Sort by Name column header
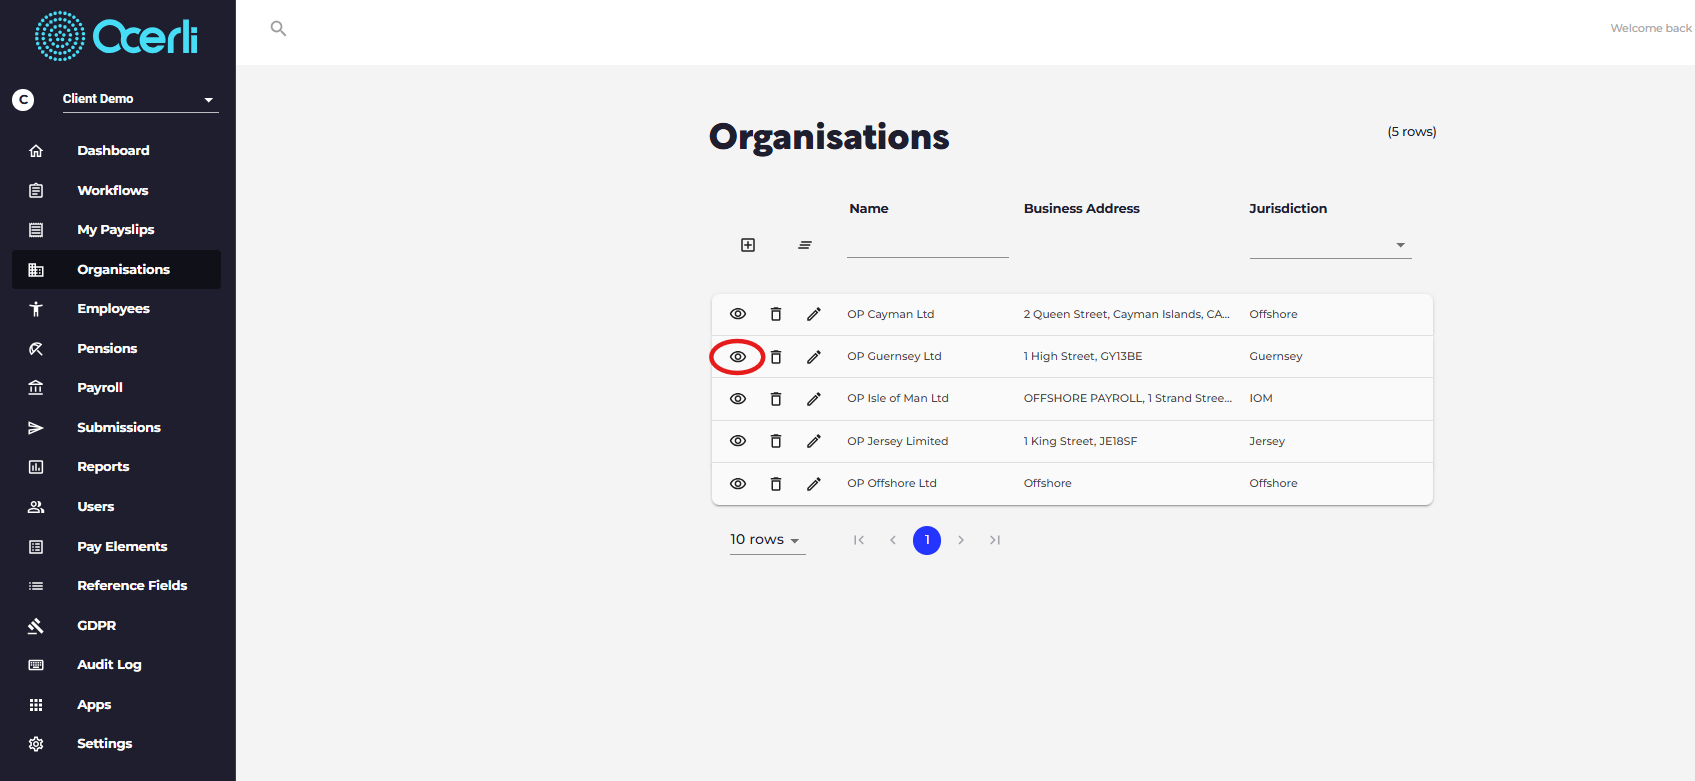Viewport: 1695px width, 781px height. [x=869, y=209]
